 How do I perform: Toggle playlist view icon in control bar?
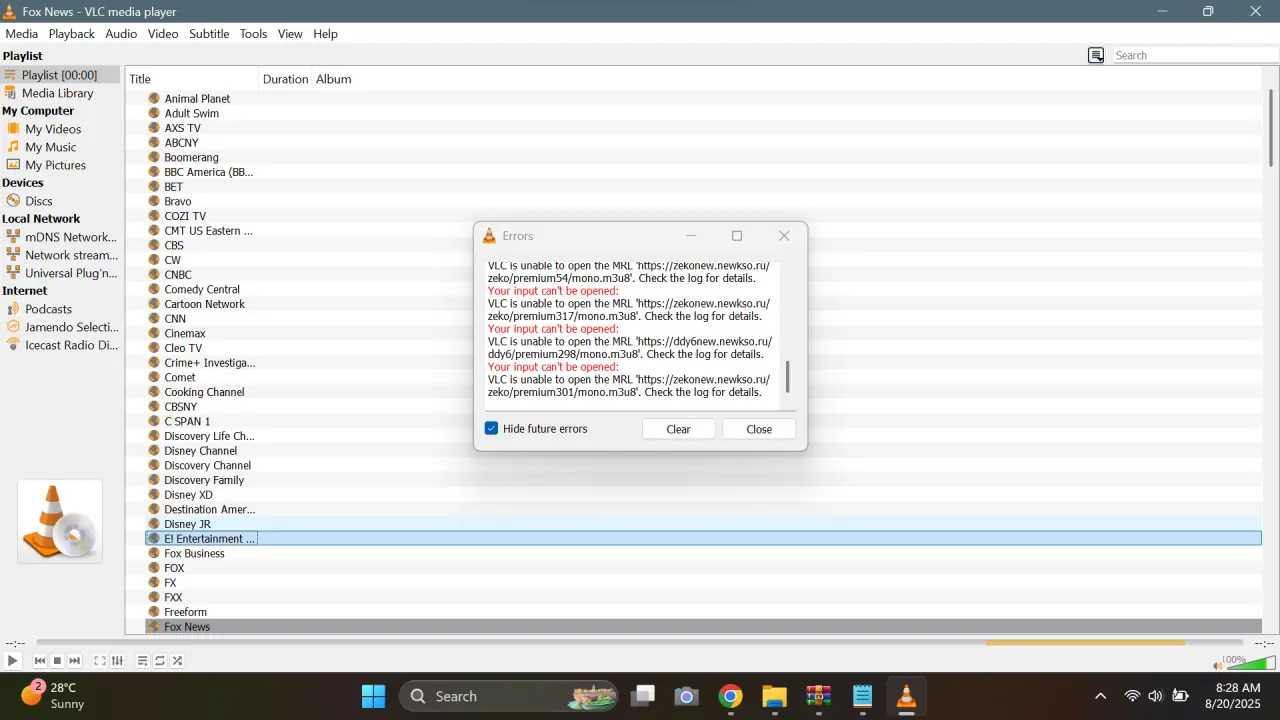pyautogui.click(x=143, y=661)
